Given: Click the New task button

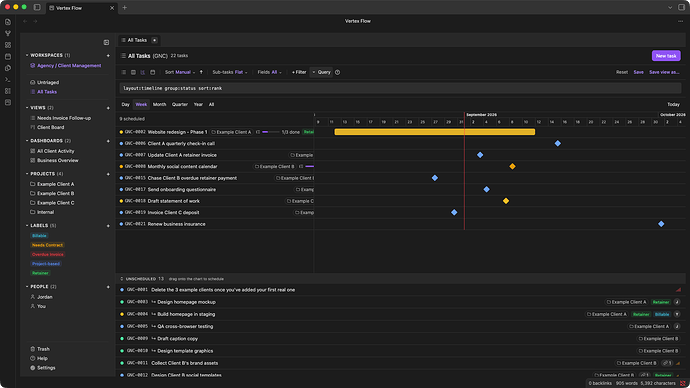Looking at the screenshot, I should [x=666, y=56].
